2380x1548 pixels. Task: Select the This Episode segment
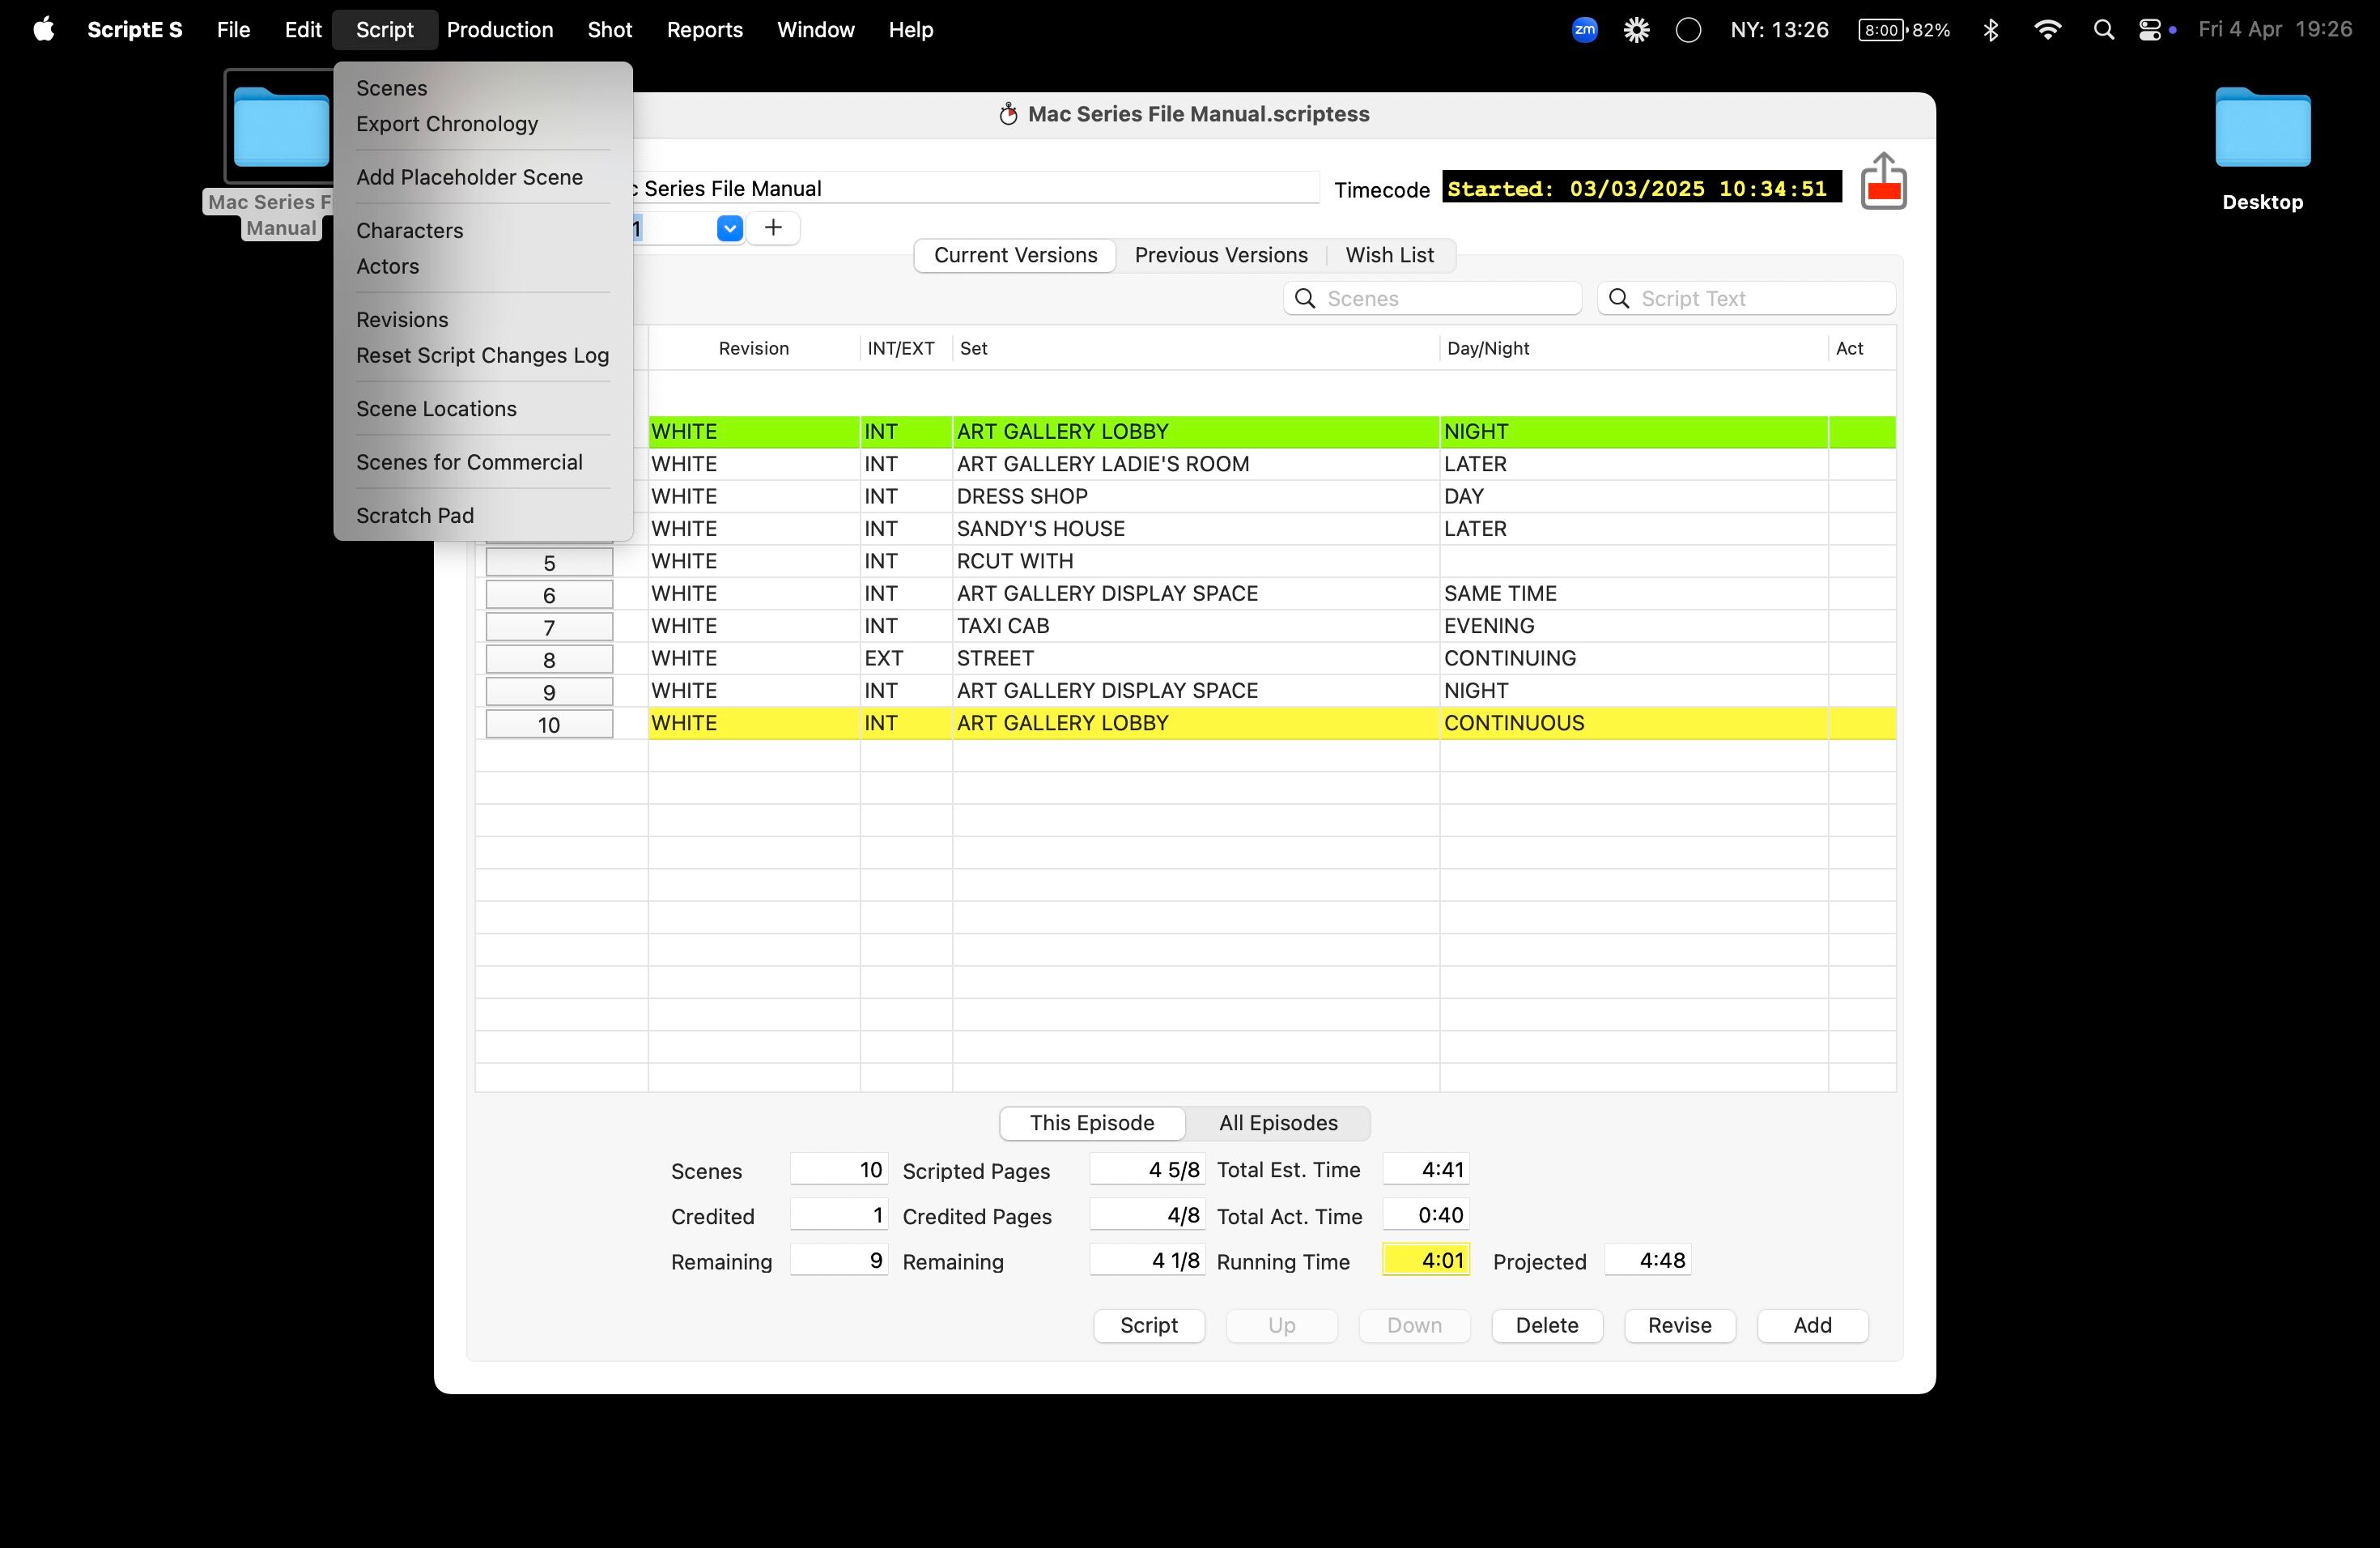(x=1092, y=1123)
